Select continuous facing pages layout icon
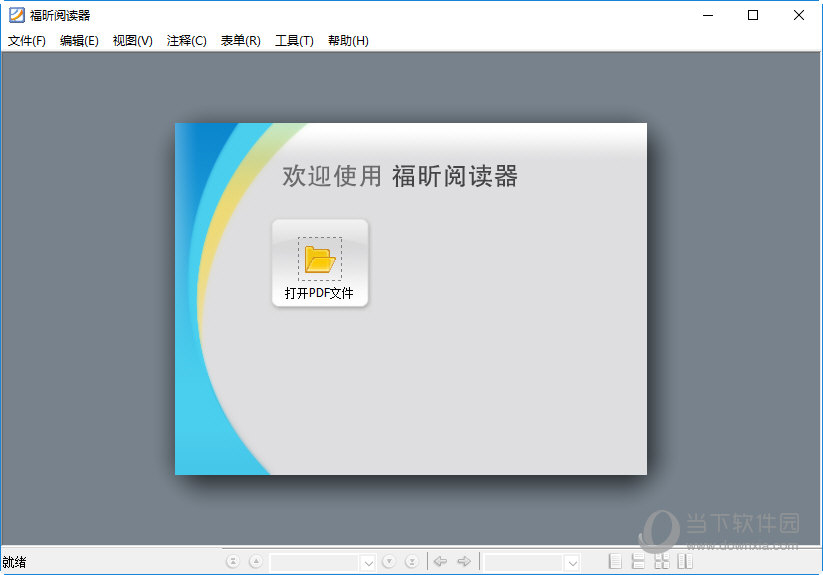 pos(662,561)
